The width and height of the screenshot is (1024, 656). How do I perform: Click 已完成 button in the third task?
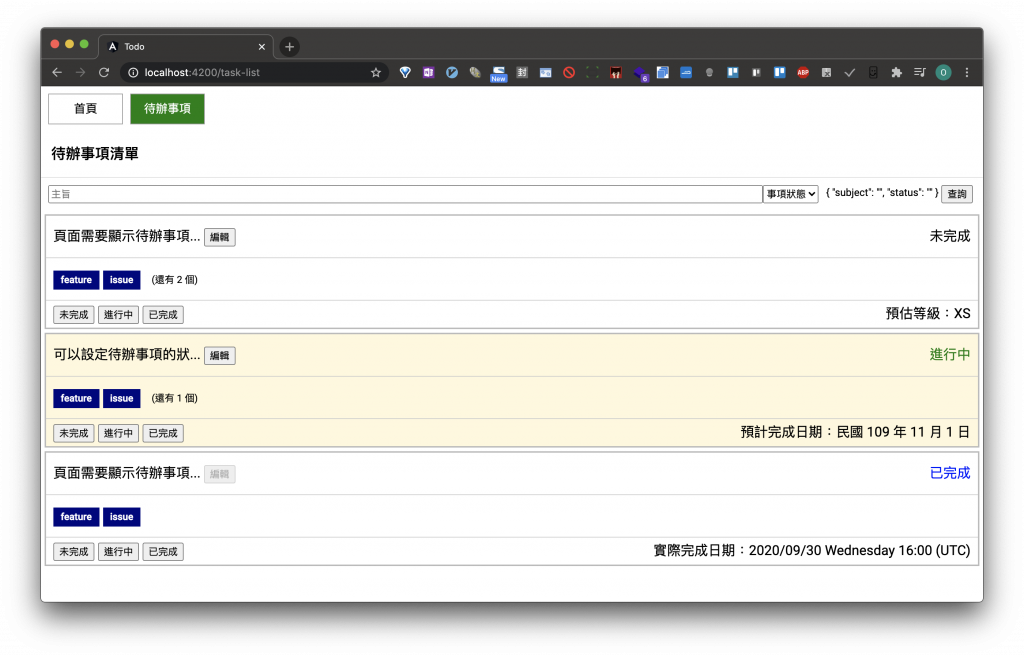click(x=163, y=551)
